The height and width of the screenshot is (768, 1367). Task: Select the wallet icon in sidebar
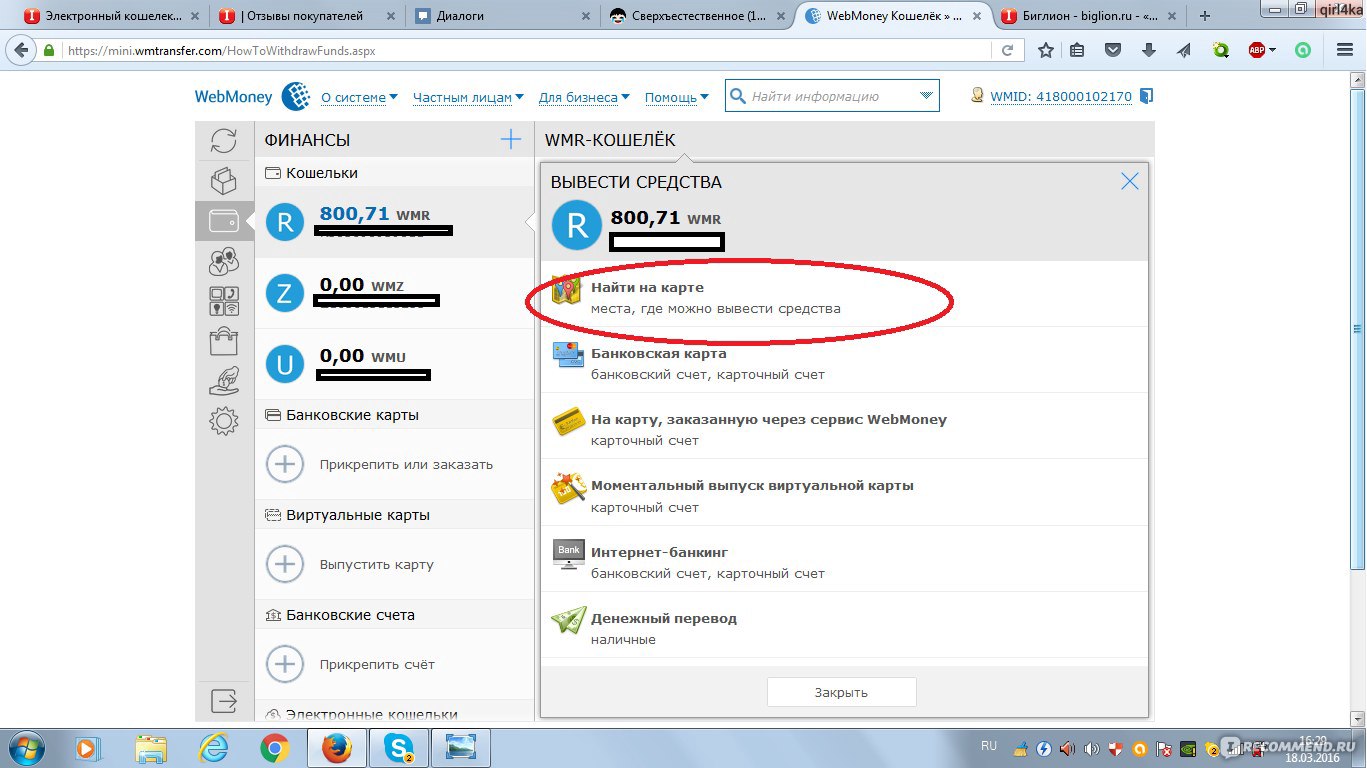pos(224,221)
